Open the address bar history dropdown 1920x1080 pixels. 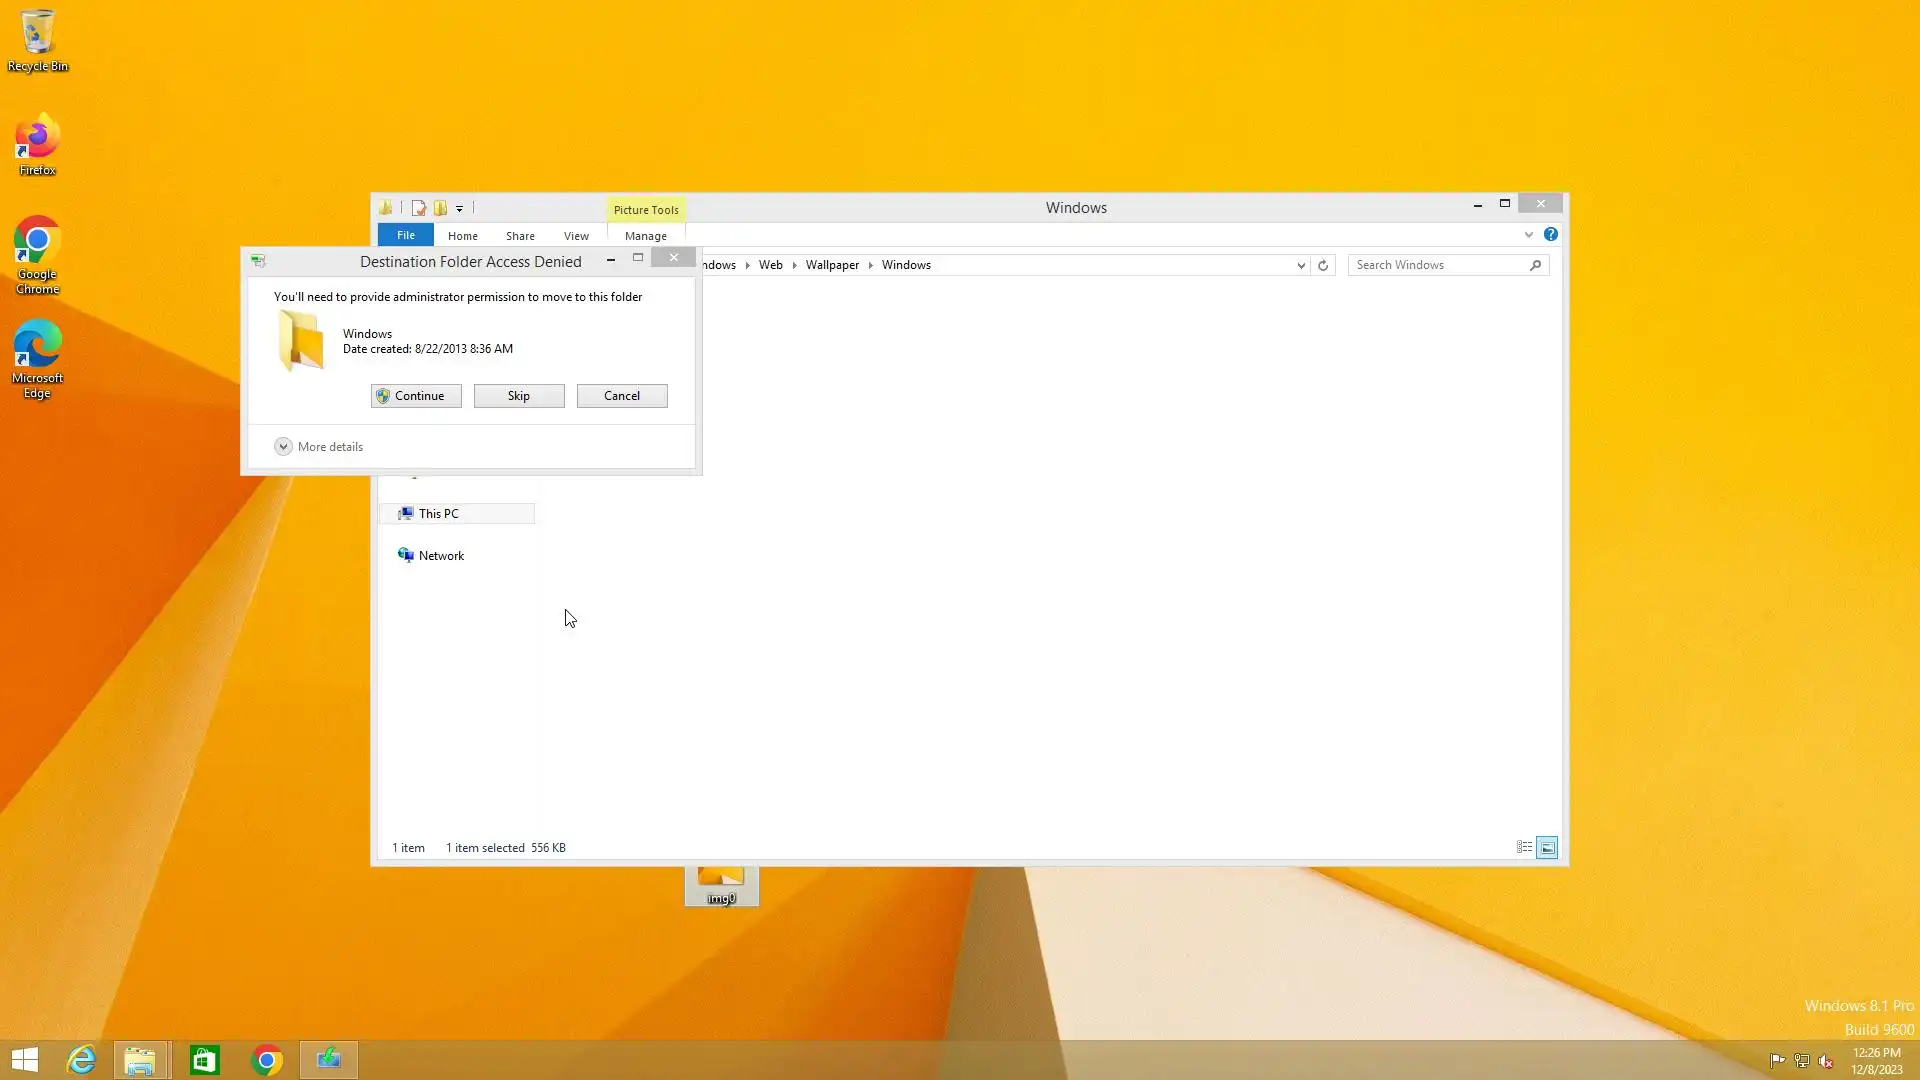[1300, 265]
